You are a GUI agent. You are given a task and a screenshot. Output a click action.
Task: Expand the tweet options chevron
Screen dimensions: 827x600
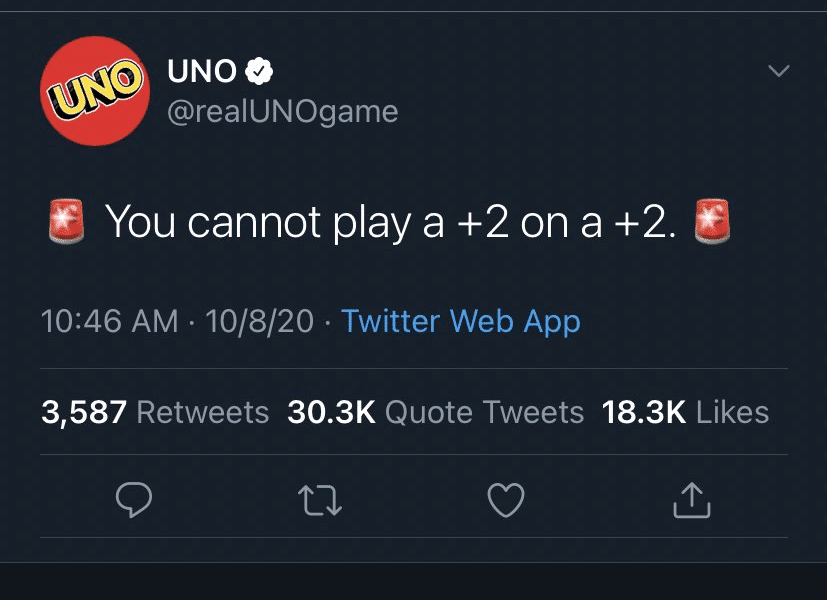[x=777, y=72]
